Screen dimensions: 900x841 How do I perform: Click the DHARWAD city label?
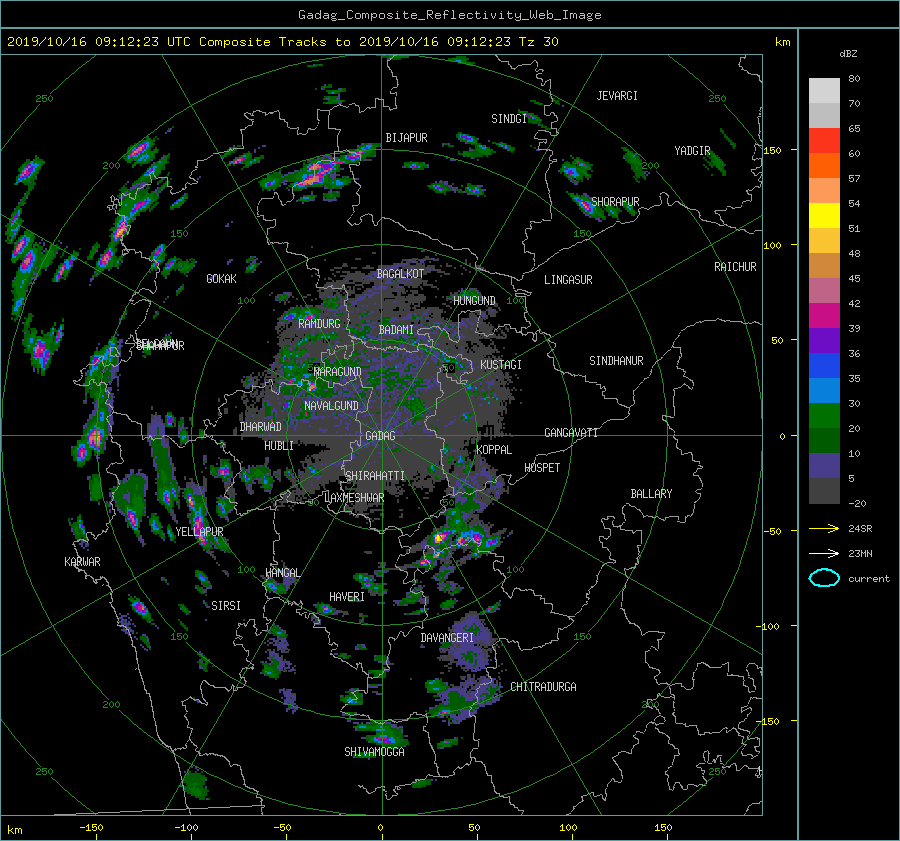pos(260,427)
